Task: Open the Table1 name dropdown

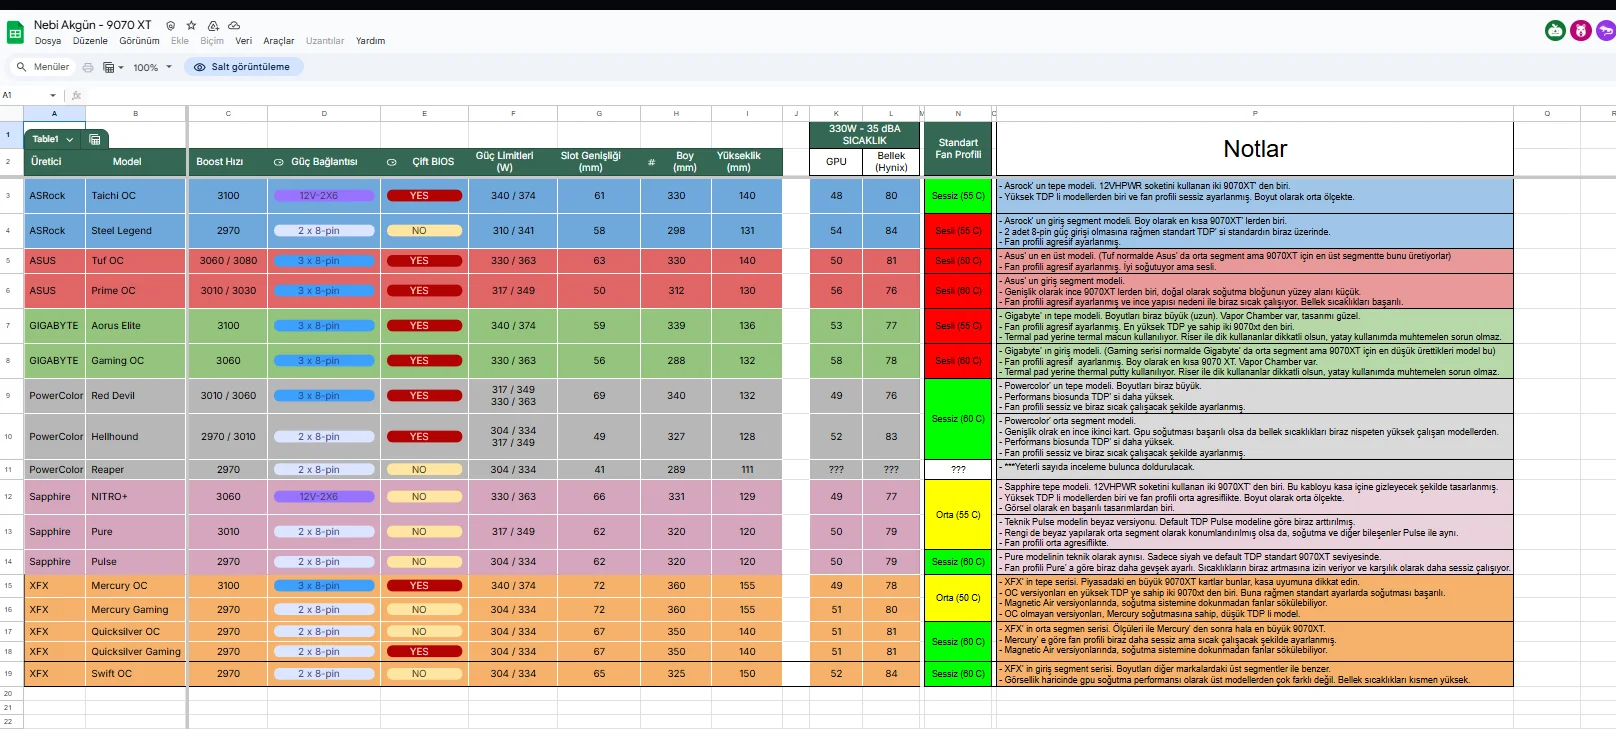Action: point(69,140)
